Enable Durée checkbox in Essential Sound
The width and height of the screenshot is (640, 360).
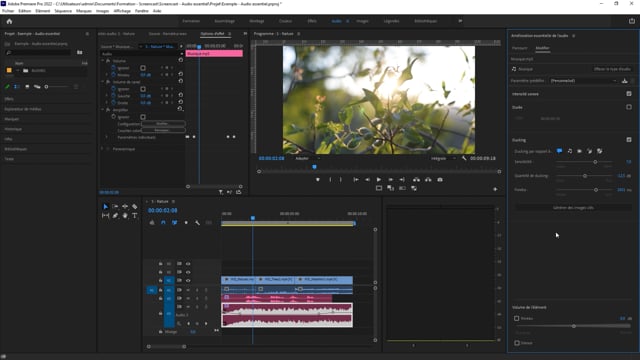(629, 107)
